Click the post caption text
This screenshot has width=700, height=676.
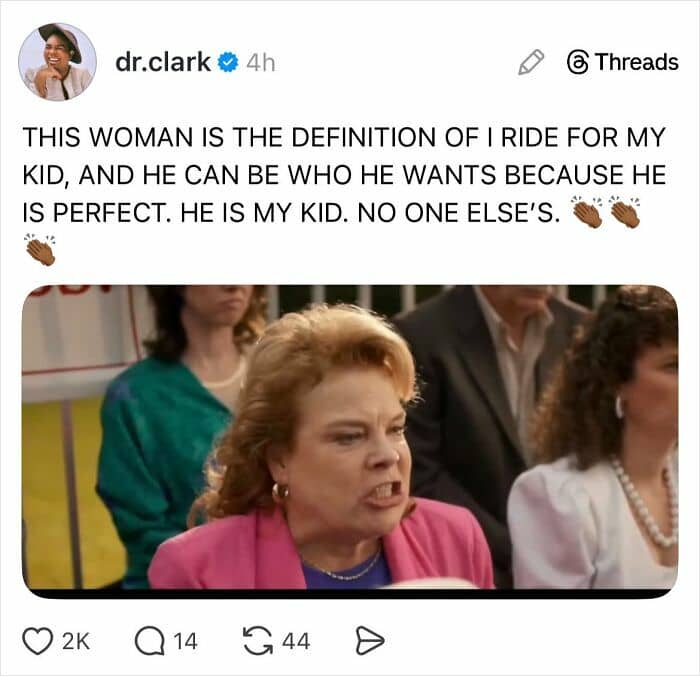340,176
